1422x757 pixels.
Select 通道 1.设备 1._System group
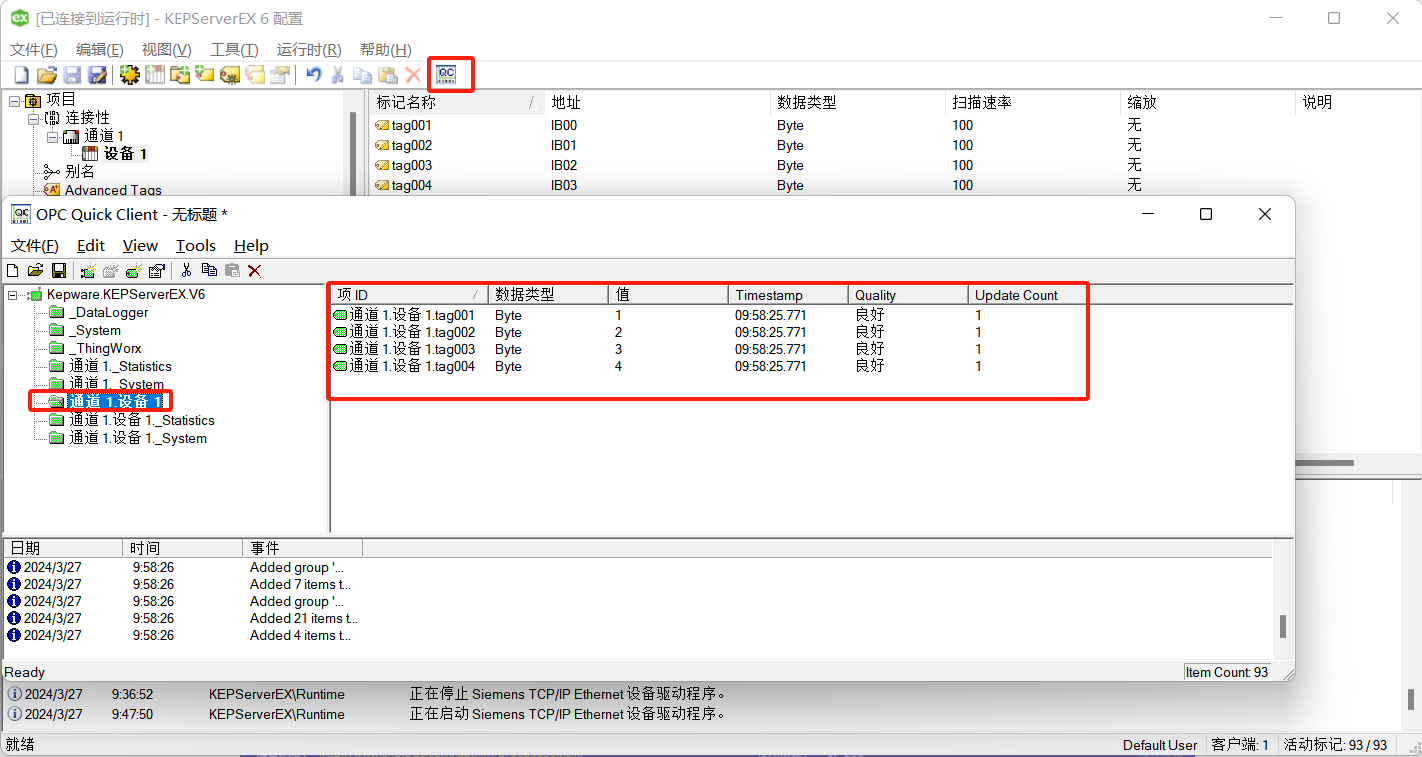point(138,439)
